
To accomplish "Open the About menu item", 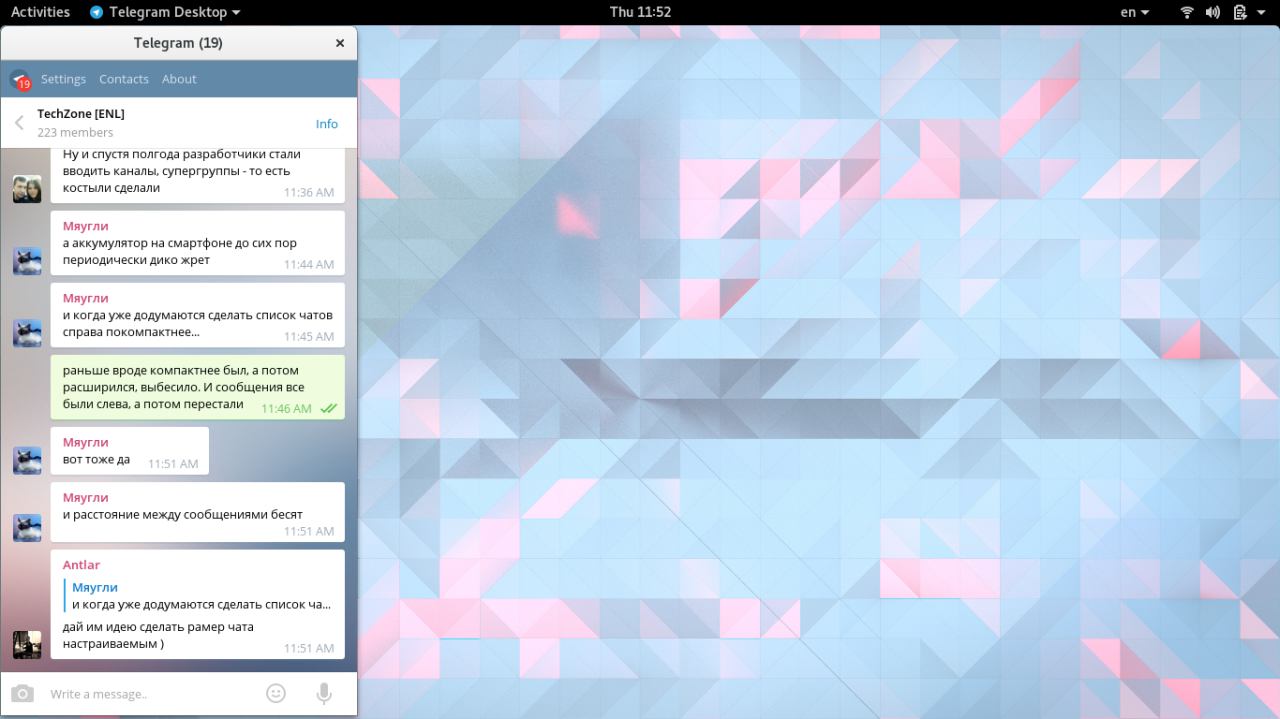I will coord(179,79).
